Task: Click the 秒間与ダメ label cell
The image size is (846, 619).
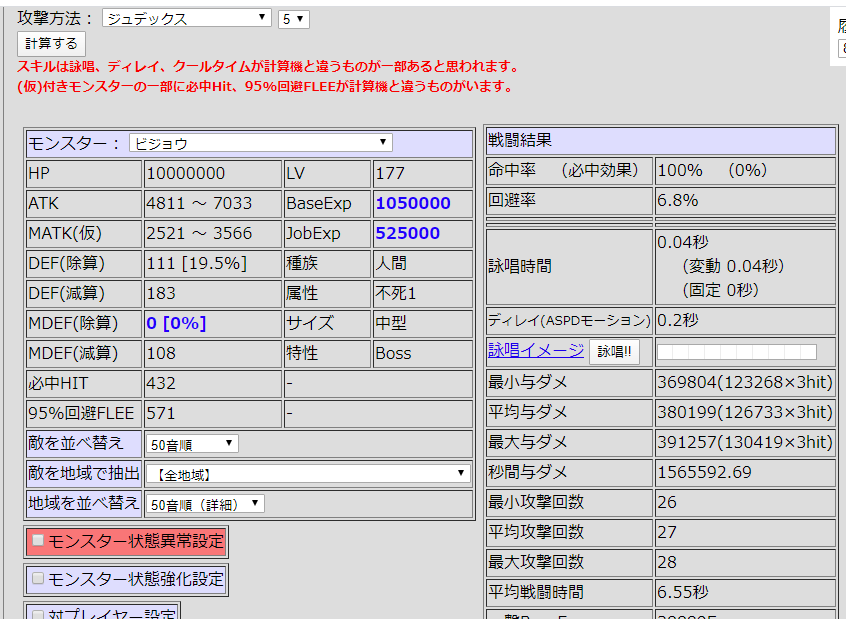Action: [569, 473]
